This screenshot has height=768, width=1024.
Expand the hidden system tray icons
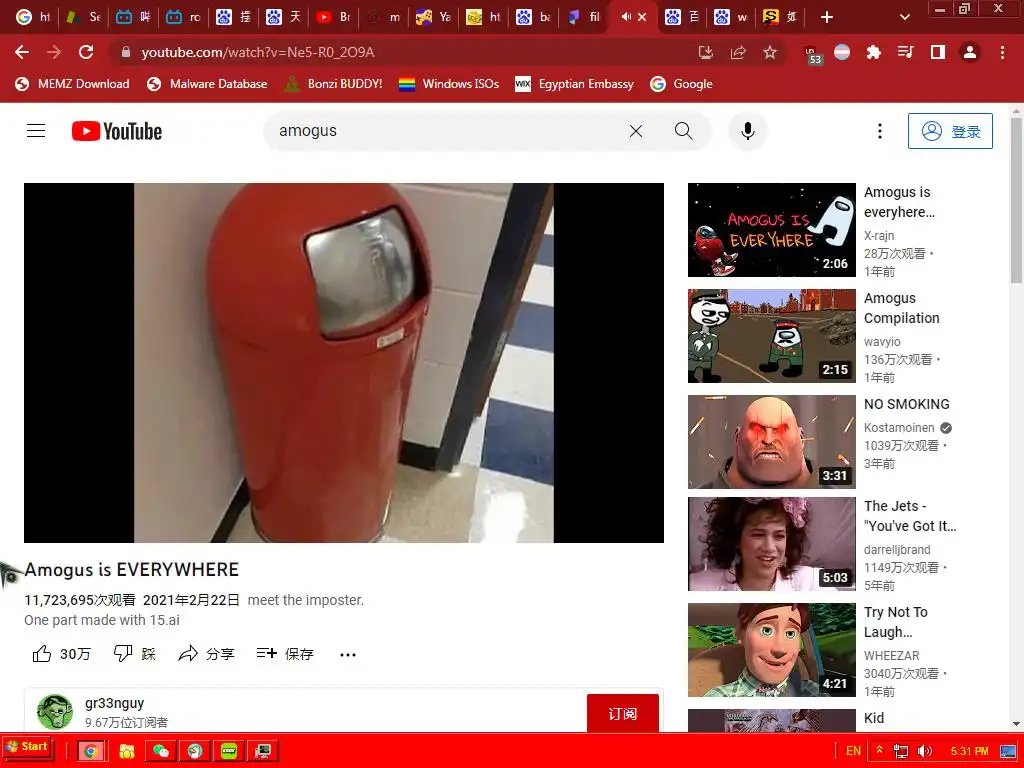(x=879, y=750)
